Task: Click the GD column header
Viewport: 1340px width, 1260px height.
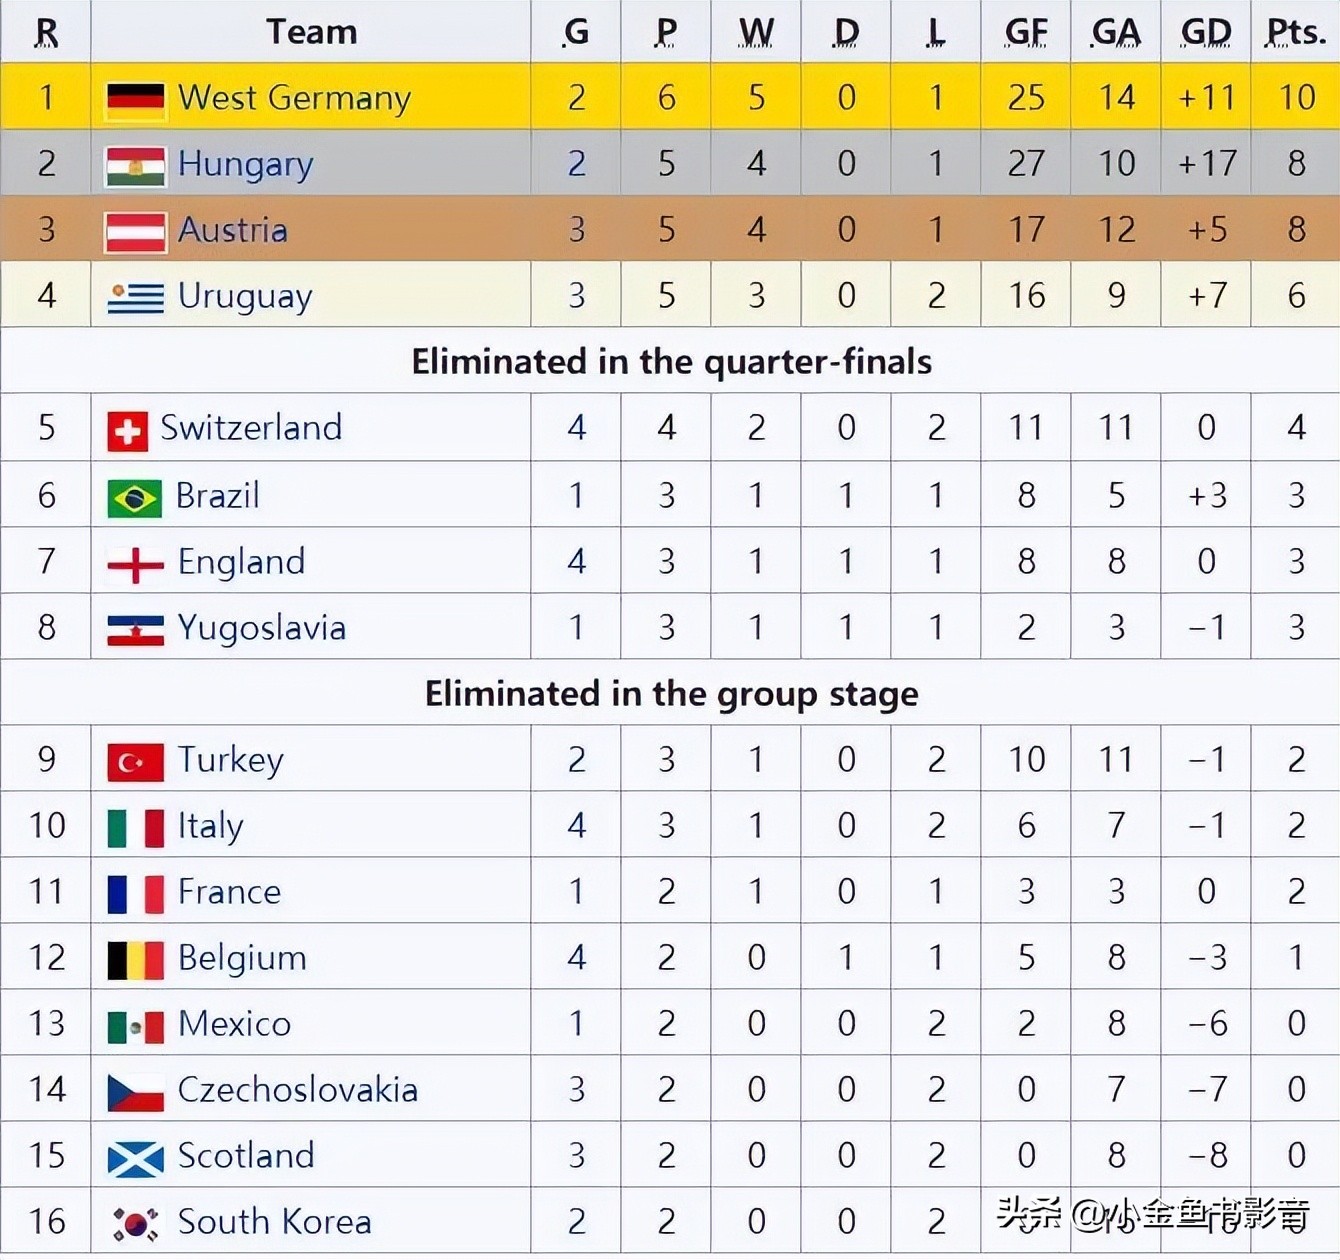Action: (1206, 32)
